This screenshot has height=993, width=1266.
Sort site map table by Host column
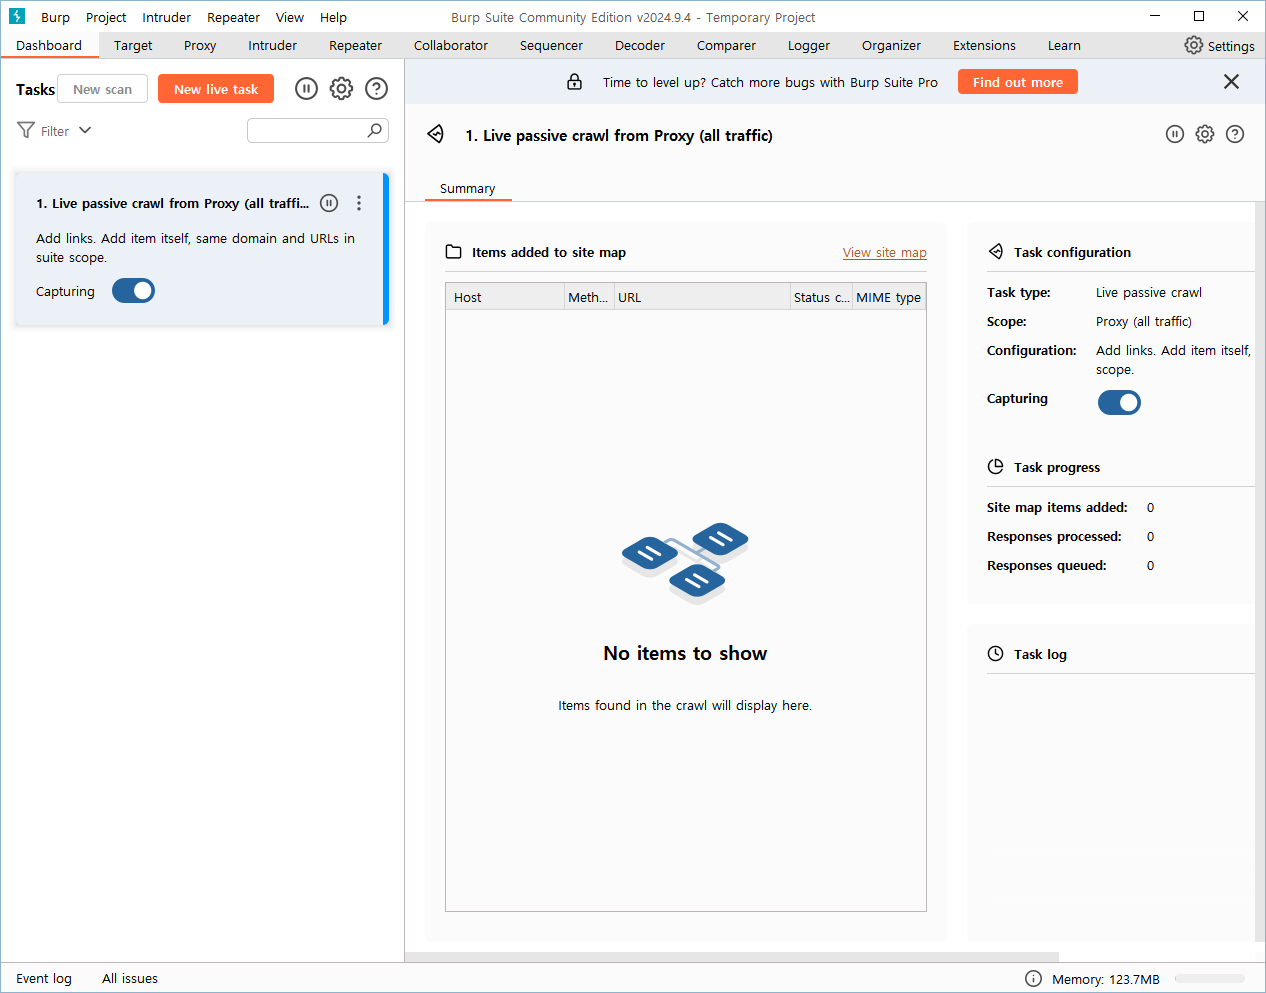[x=505, y=297]
